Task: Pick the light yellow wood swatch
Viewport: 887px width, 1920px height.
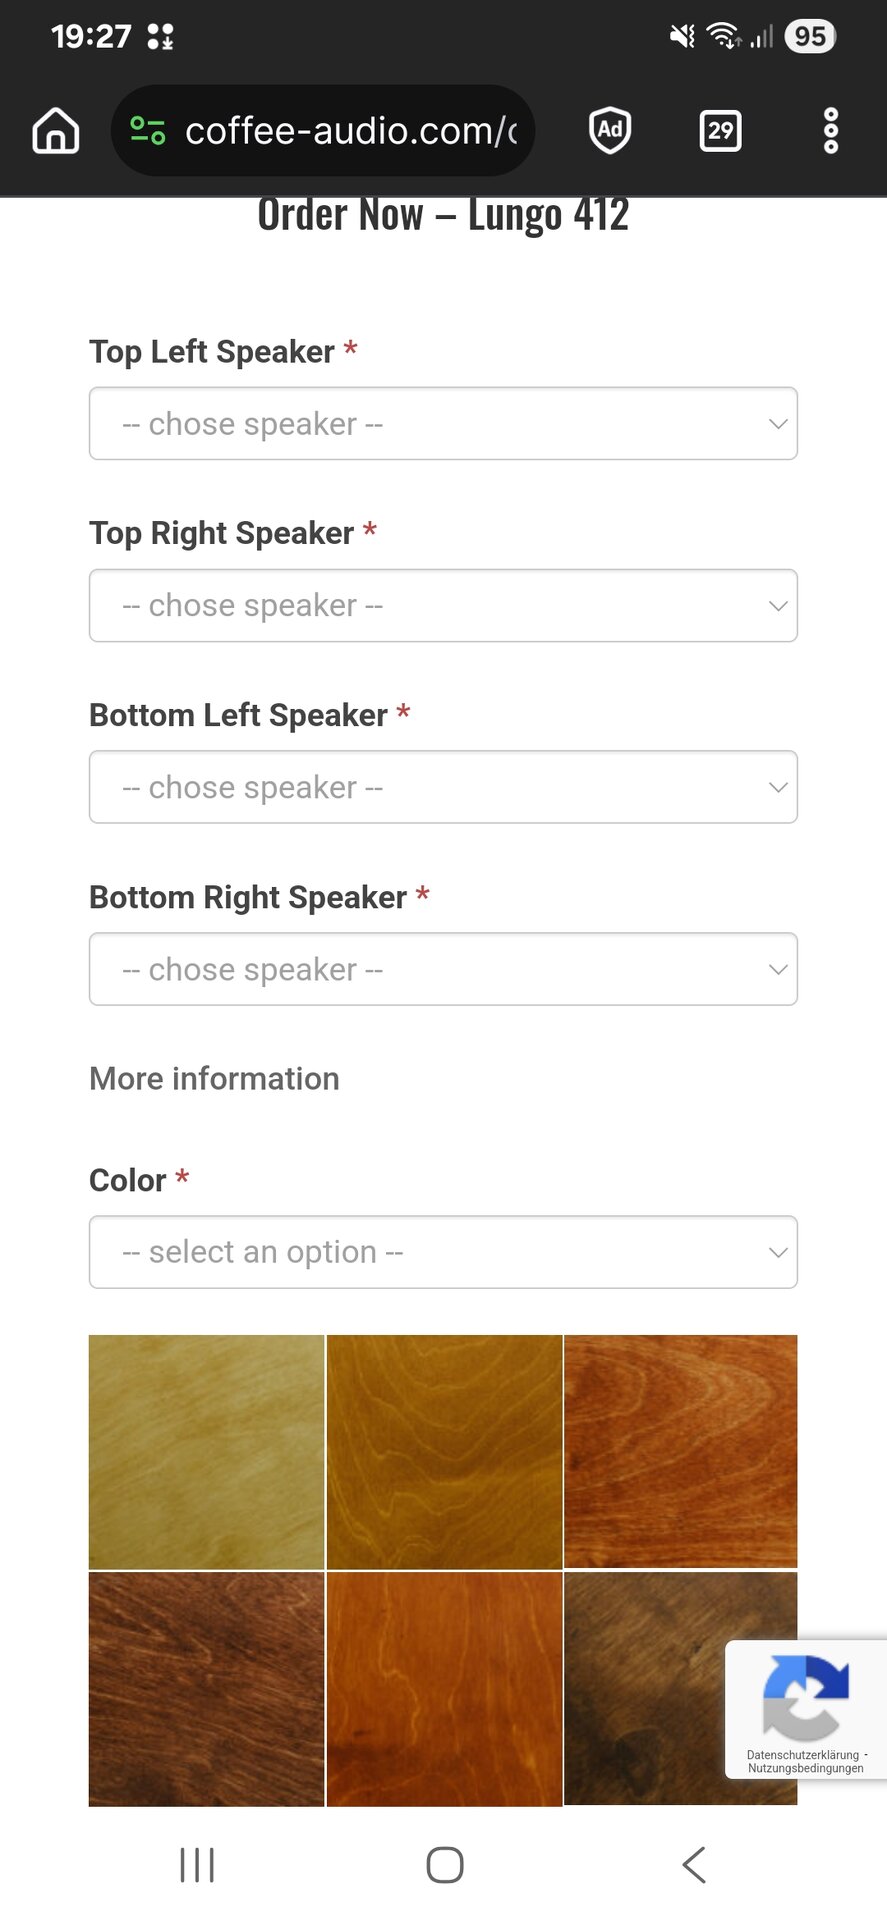Action: (x=206, y=1452)
